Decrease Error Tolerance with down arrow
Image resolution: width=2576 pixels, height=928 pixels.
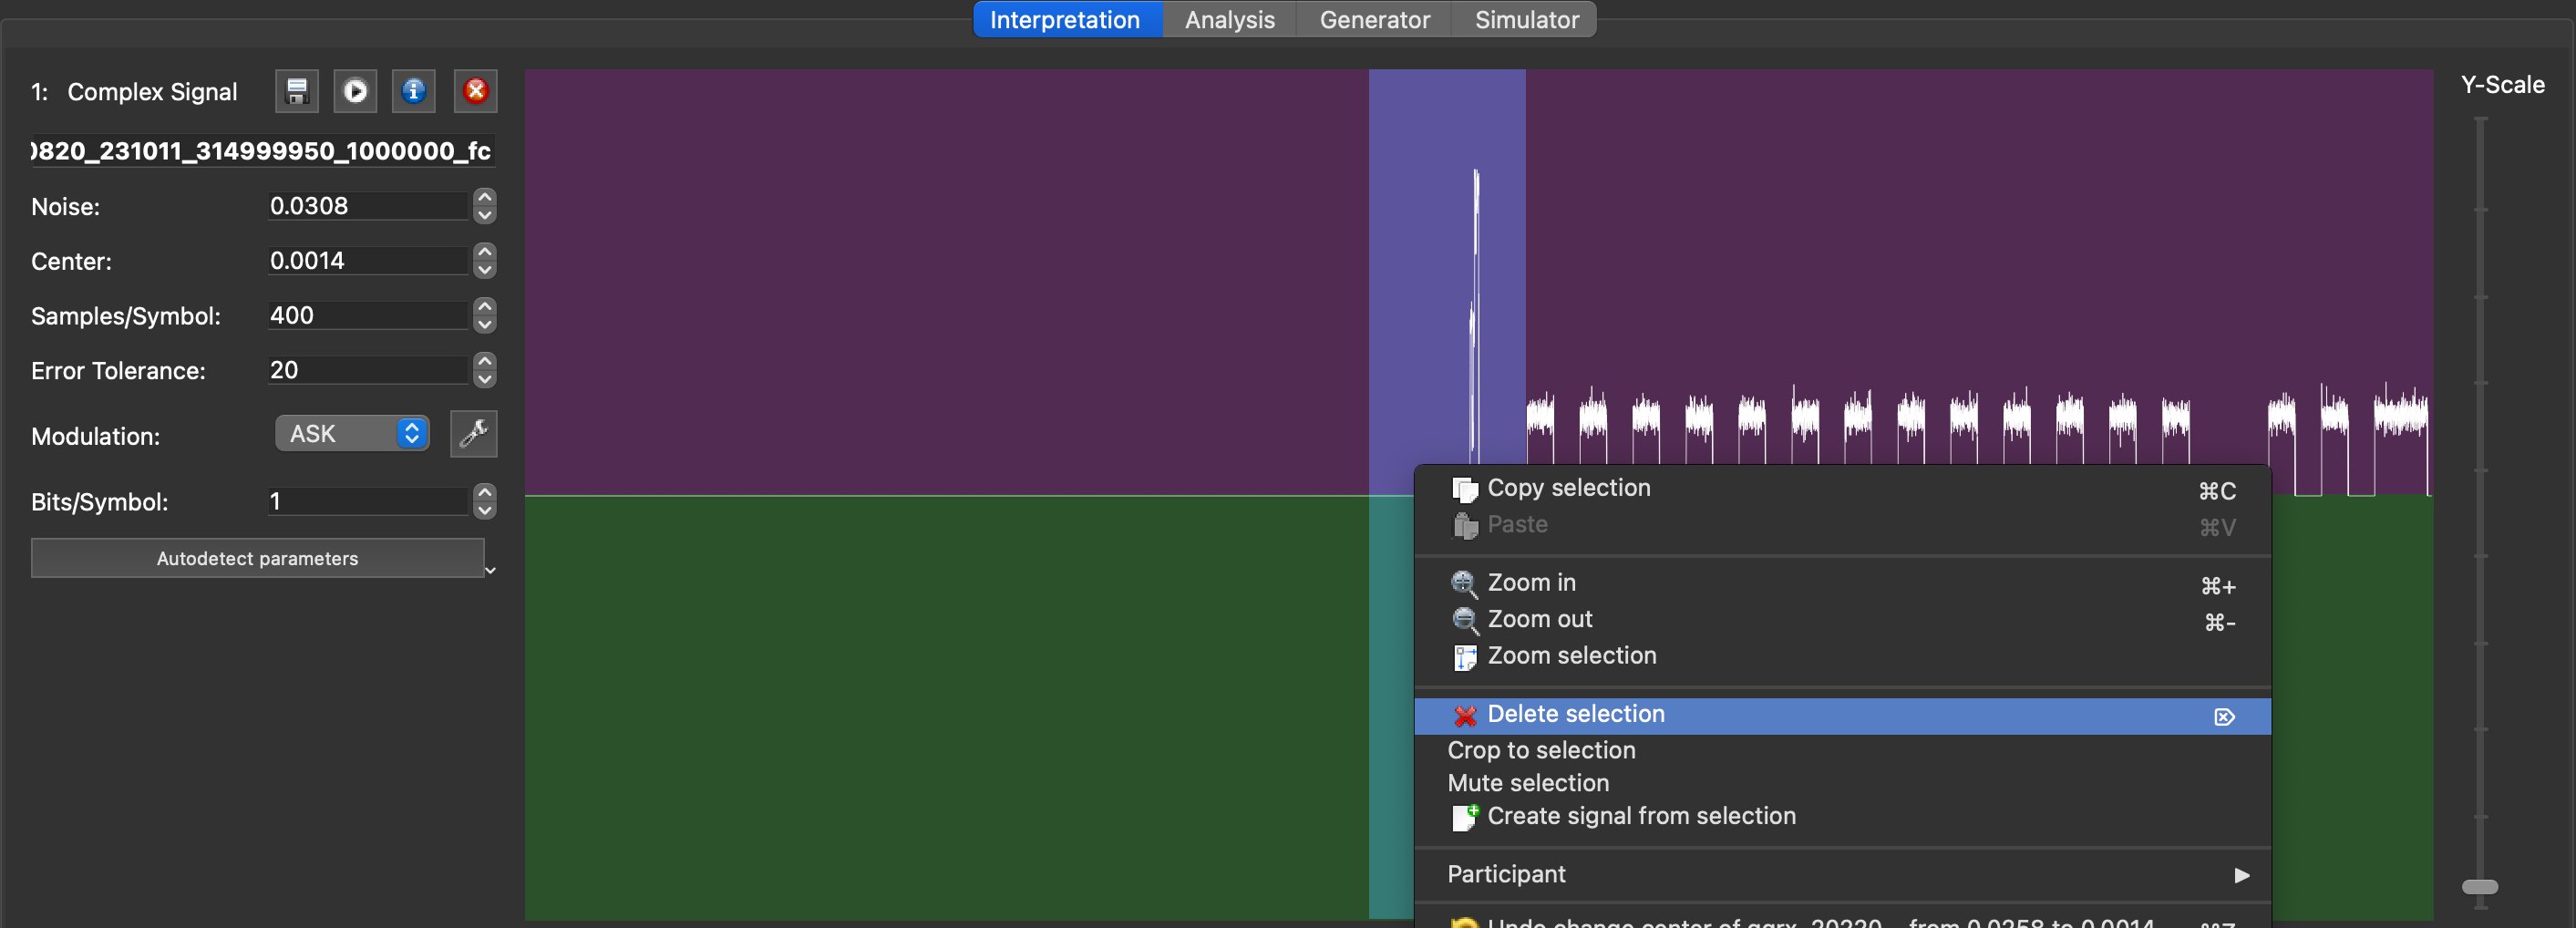pos(485,379)
